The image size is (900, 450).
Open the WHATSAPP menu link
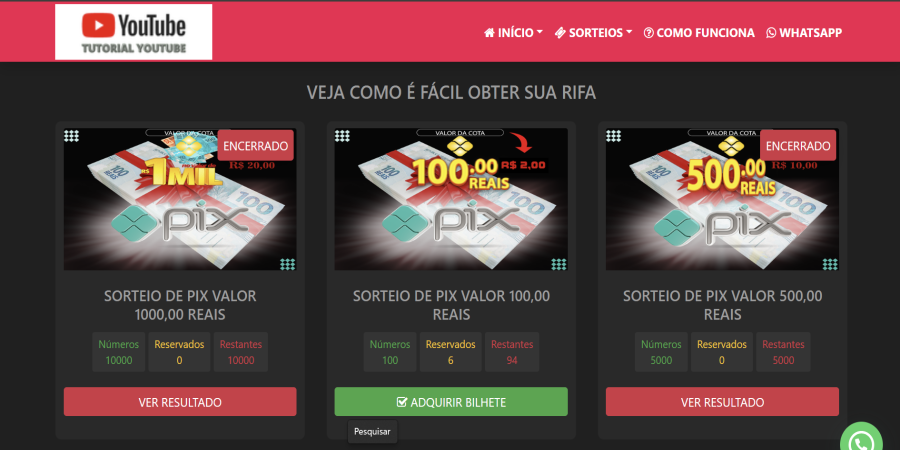(x=804, y=33)
